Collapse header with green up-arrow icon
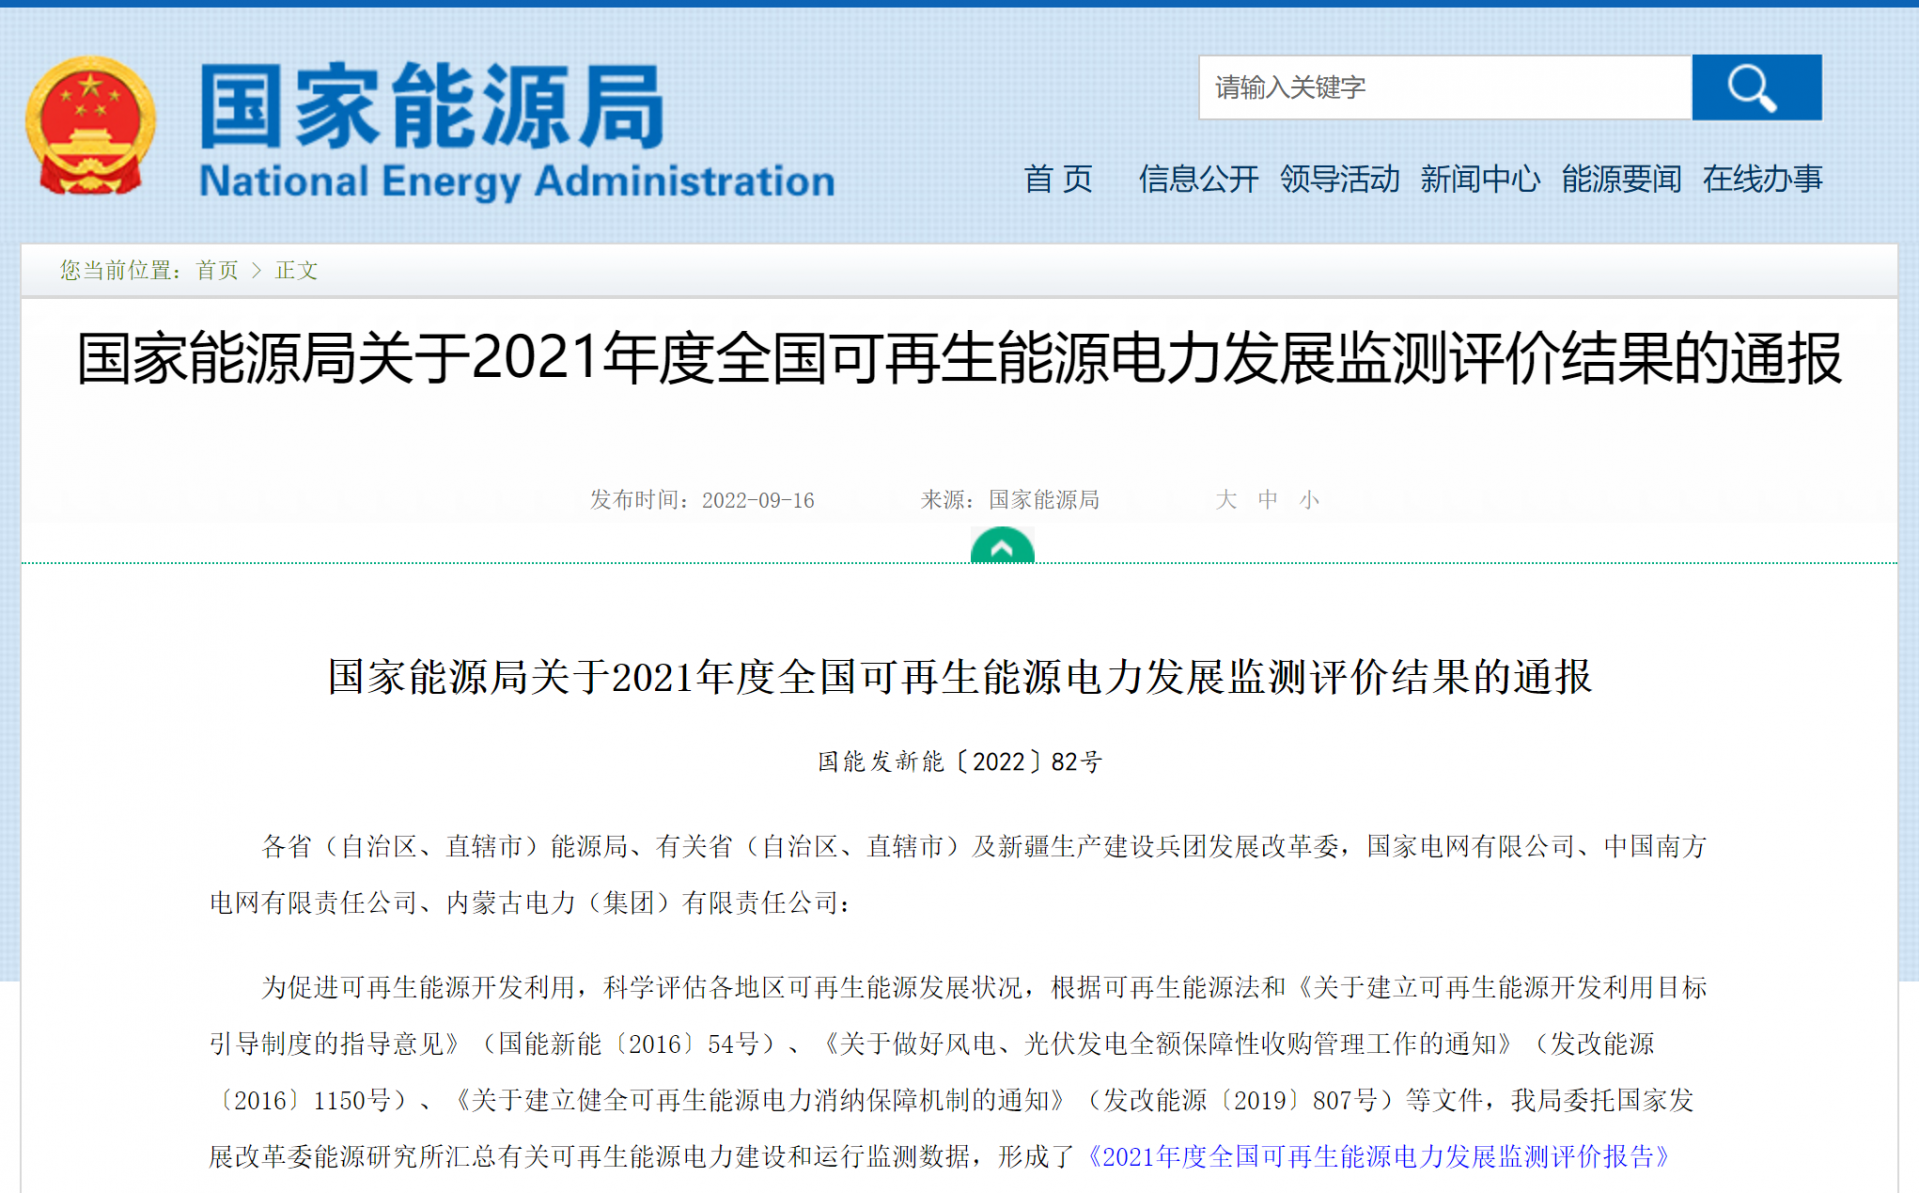The width and height of the screenshot is (1919, 1193). pos(1001,547)
